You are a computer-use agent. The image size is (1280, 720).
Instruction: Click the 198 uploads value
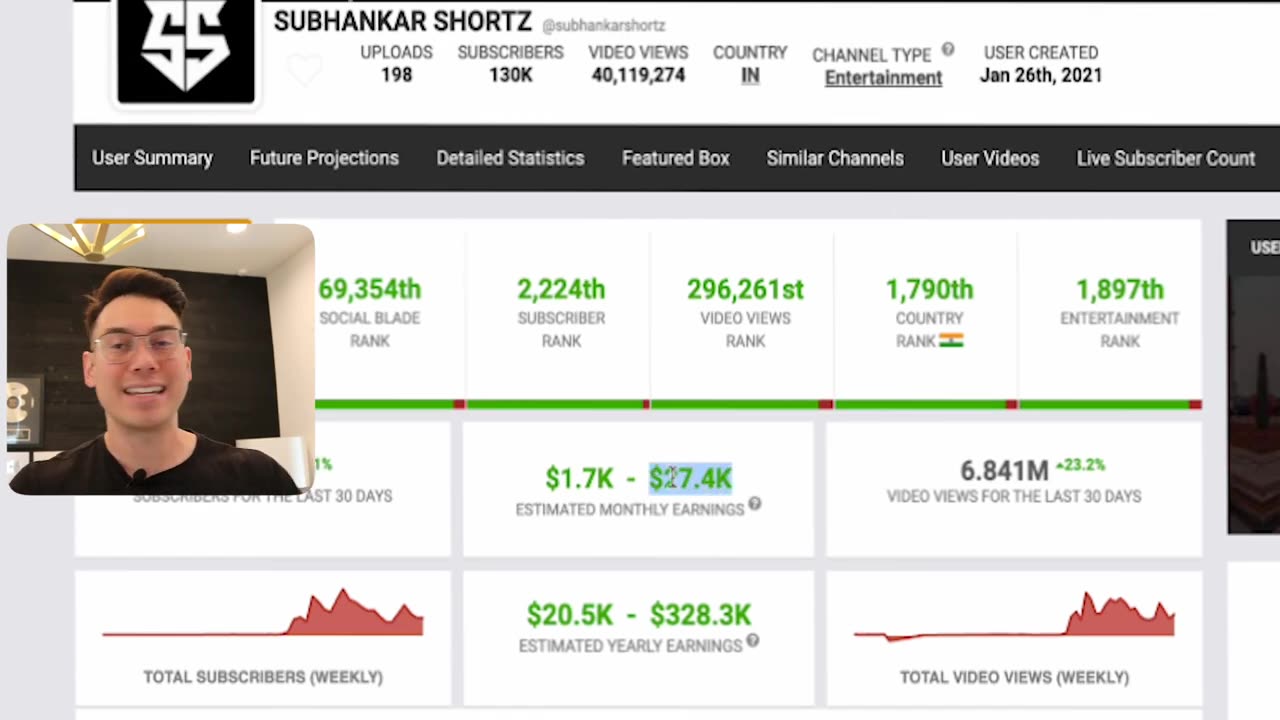tap(396, 75)
